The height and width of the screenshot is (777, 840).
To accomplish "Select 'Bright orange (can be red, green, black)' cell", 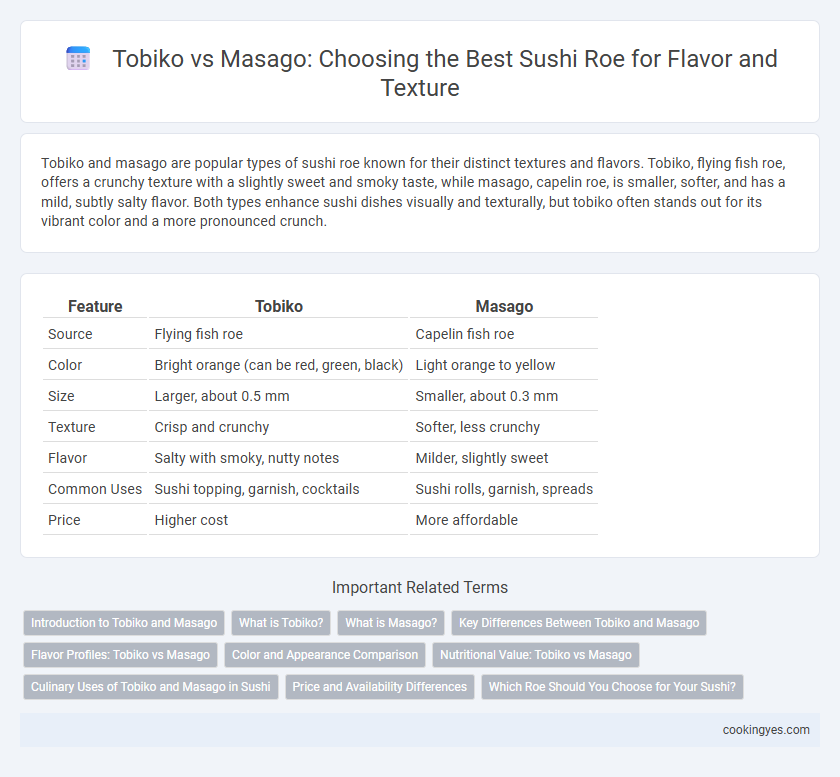I will tap(279, 365).
